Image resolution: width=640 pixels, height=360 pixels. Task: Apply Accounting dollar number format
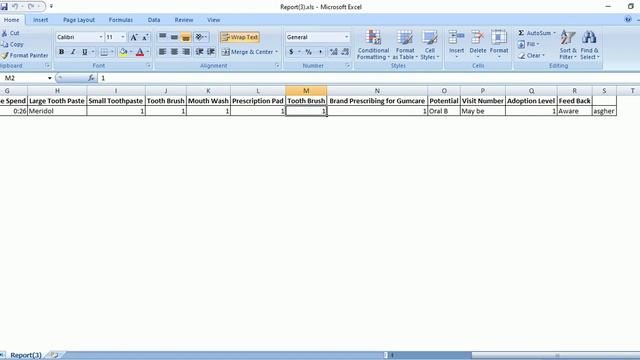291,52
